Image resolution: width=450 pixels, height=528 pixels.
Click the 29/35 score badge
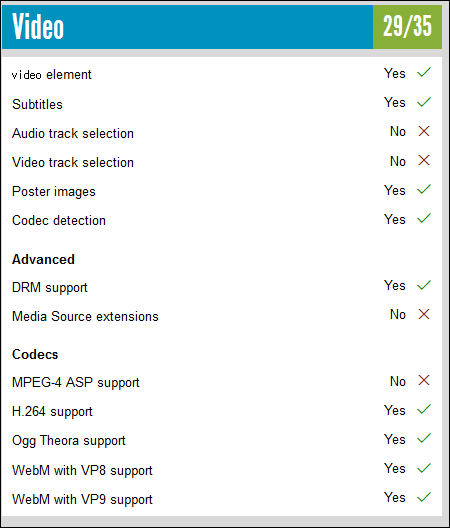407,27
